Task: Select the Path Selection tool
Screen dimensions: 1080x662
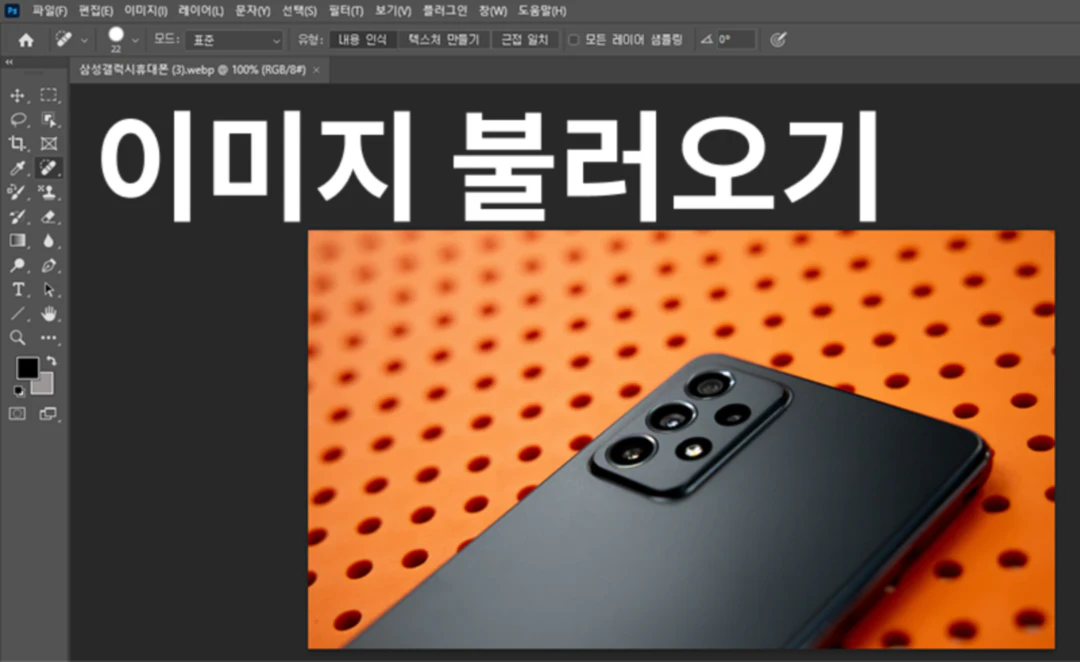Action: (48, 289)
